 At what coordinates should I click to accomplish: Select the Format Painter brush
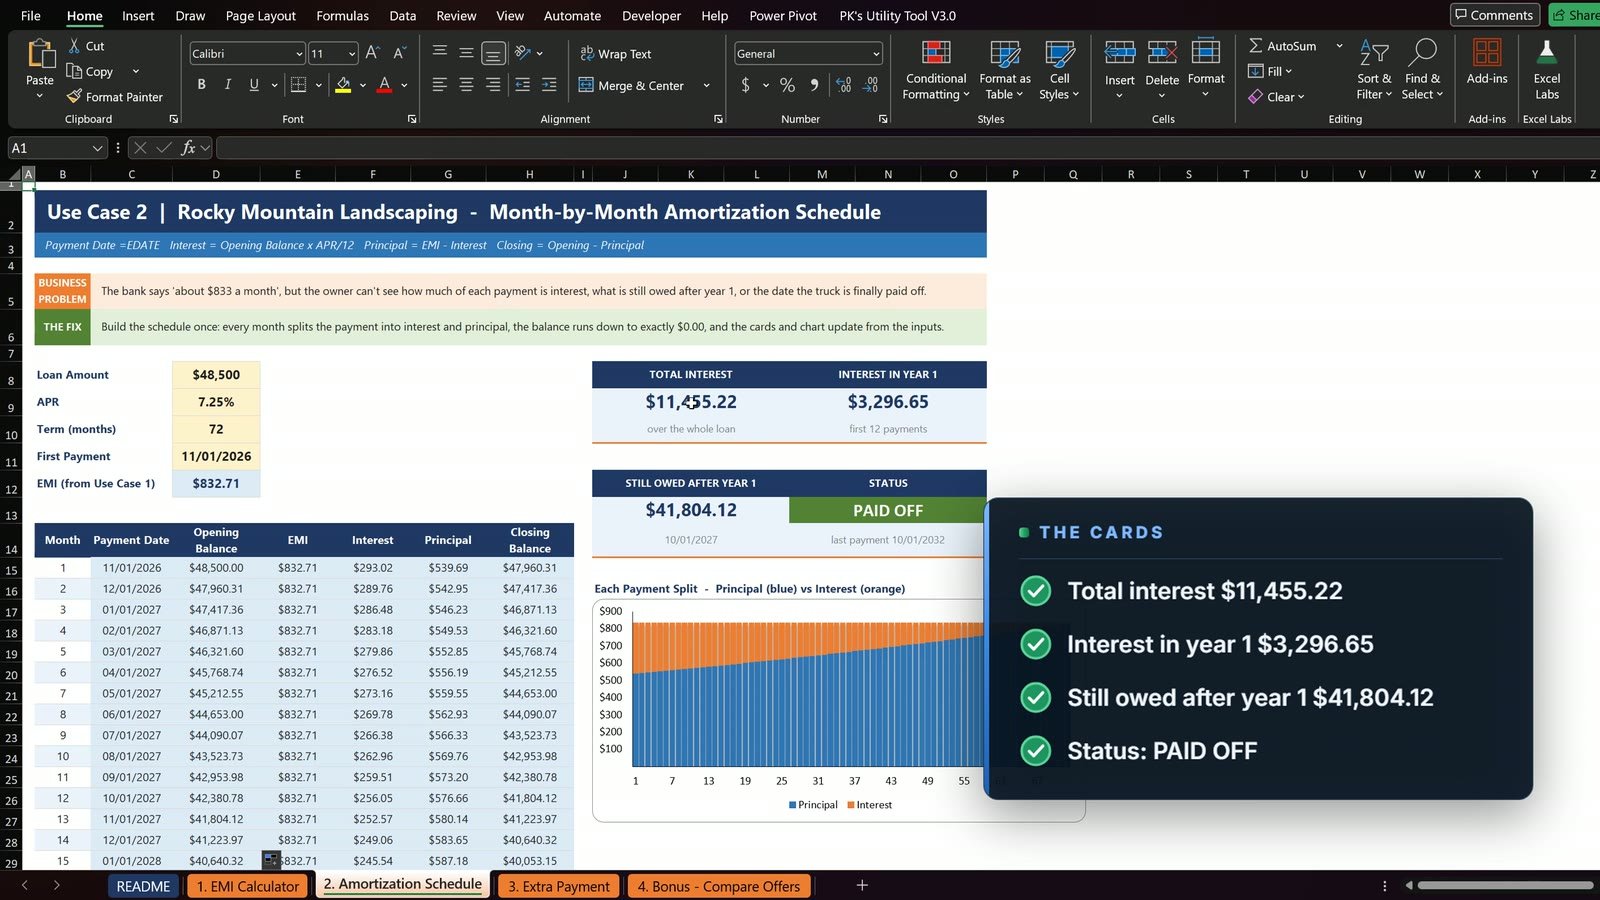[74, 96]
